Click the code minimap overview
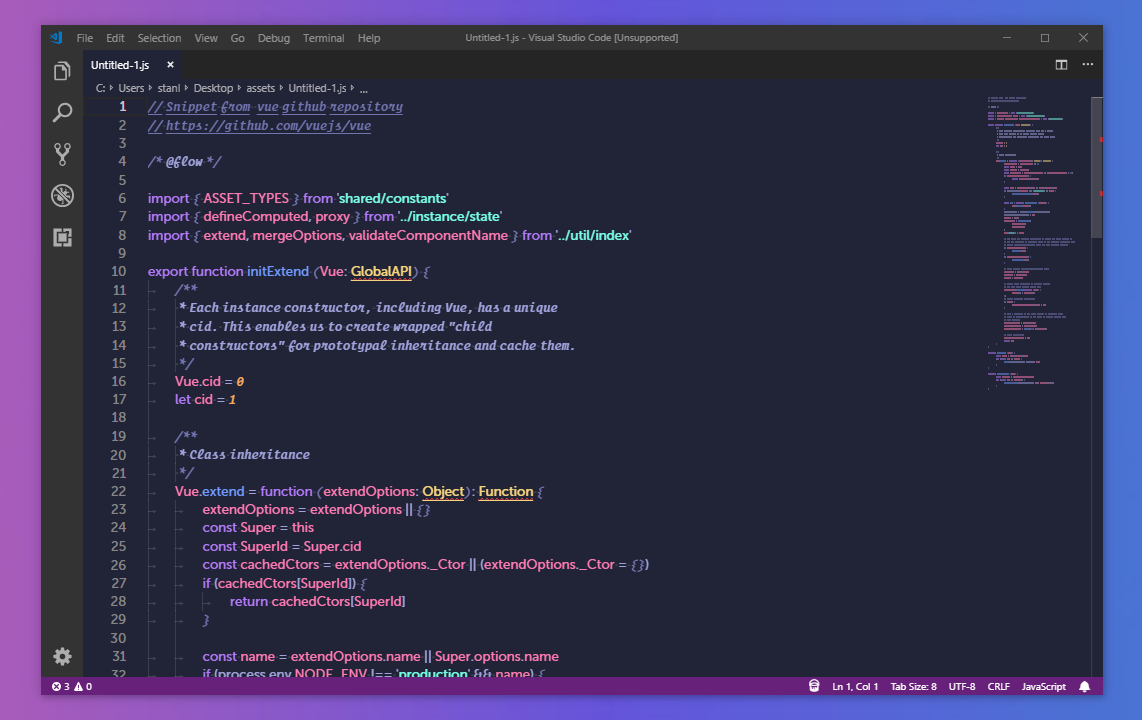Image resolution: width=1142 pixels, height=720 pixels. coord(1031,242)
